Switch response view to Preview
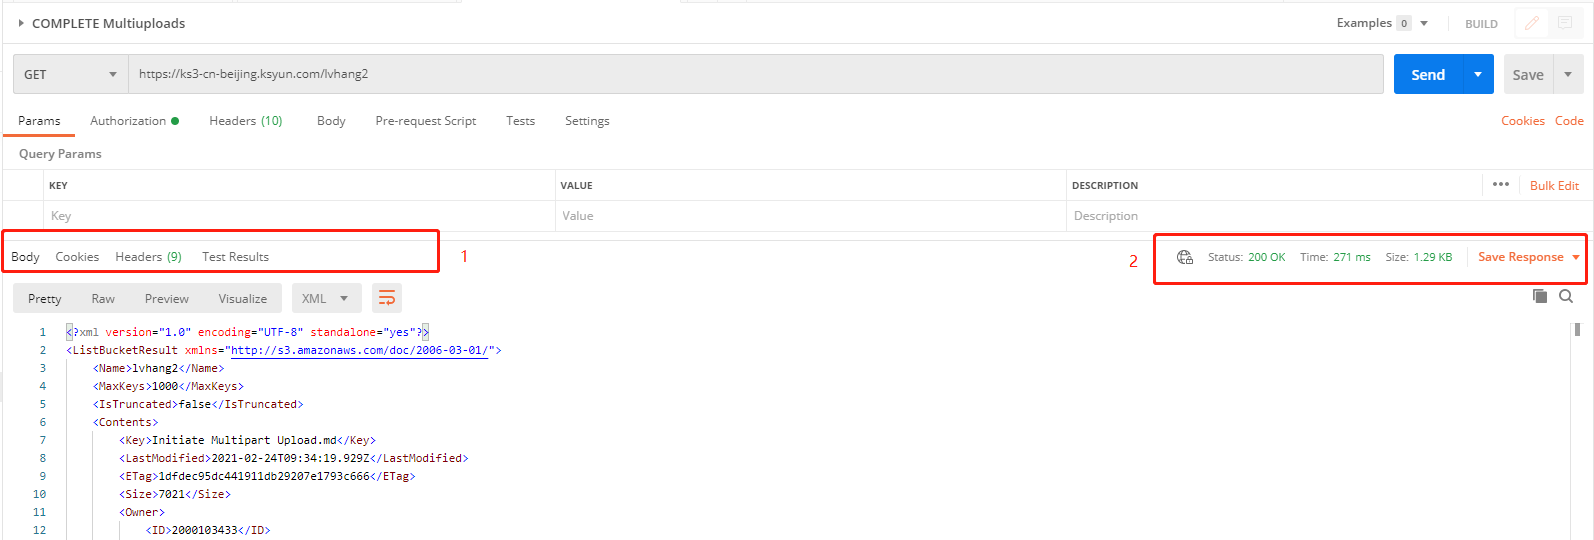 tap(166, 298)
